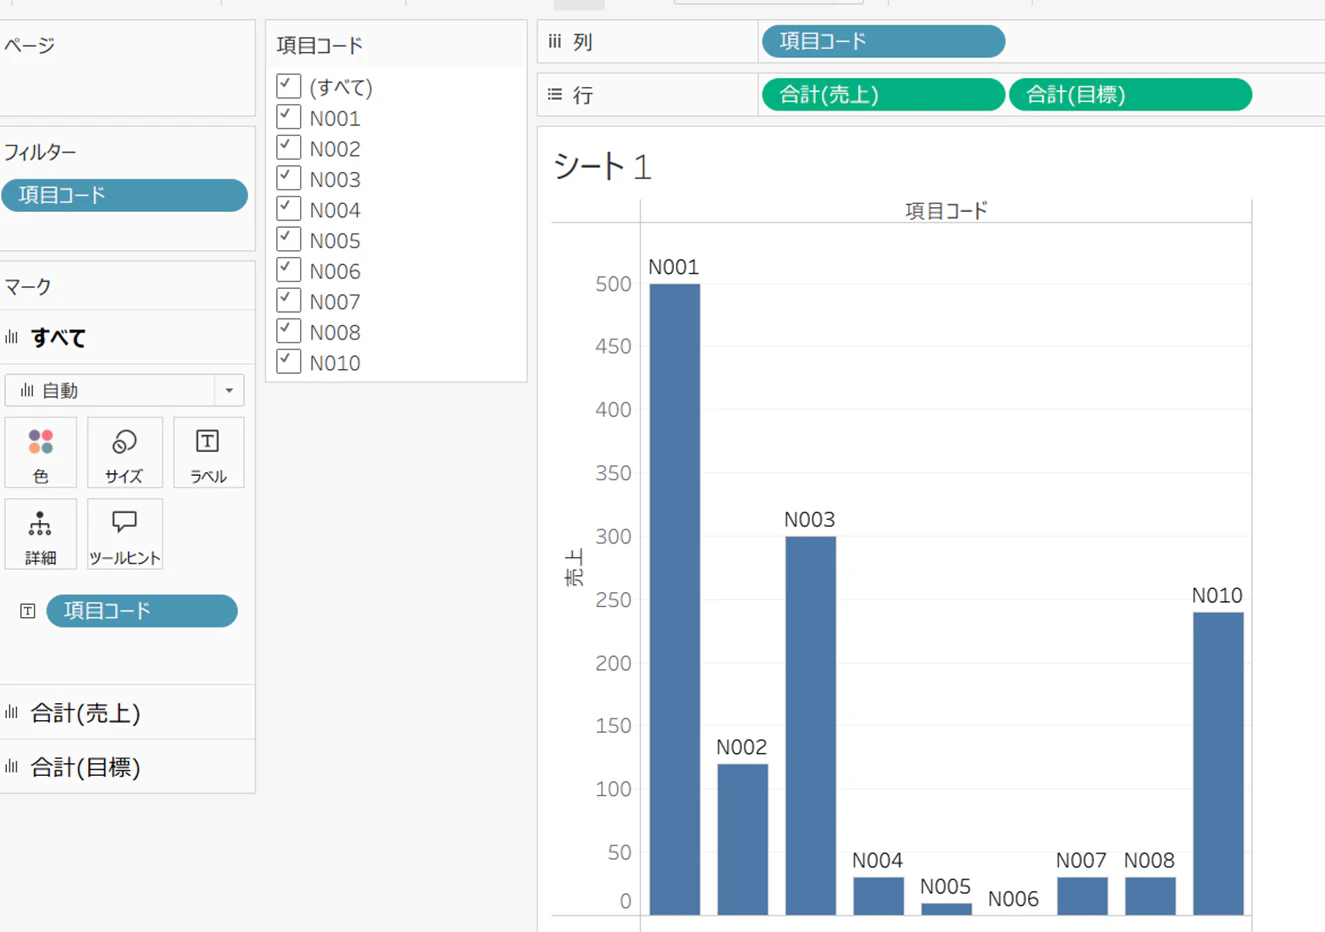
Task: Click the マーク card heading
Action: (28, 286)
